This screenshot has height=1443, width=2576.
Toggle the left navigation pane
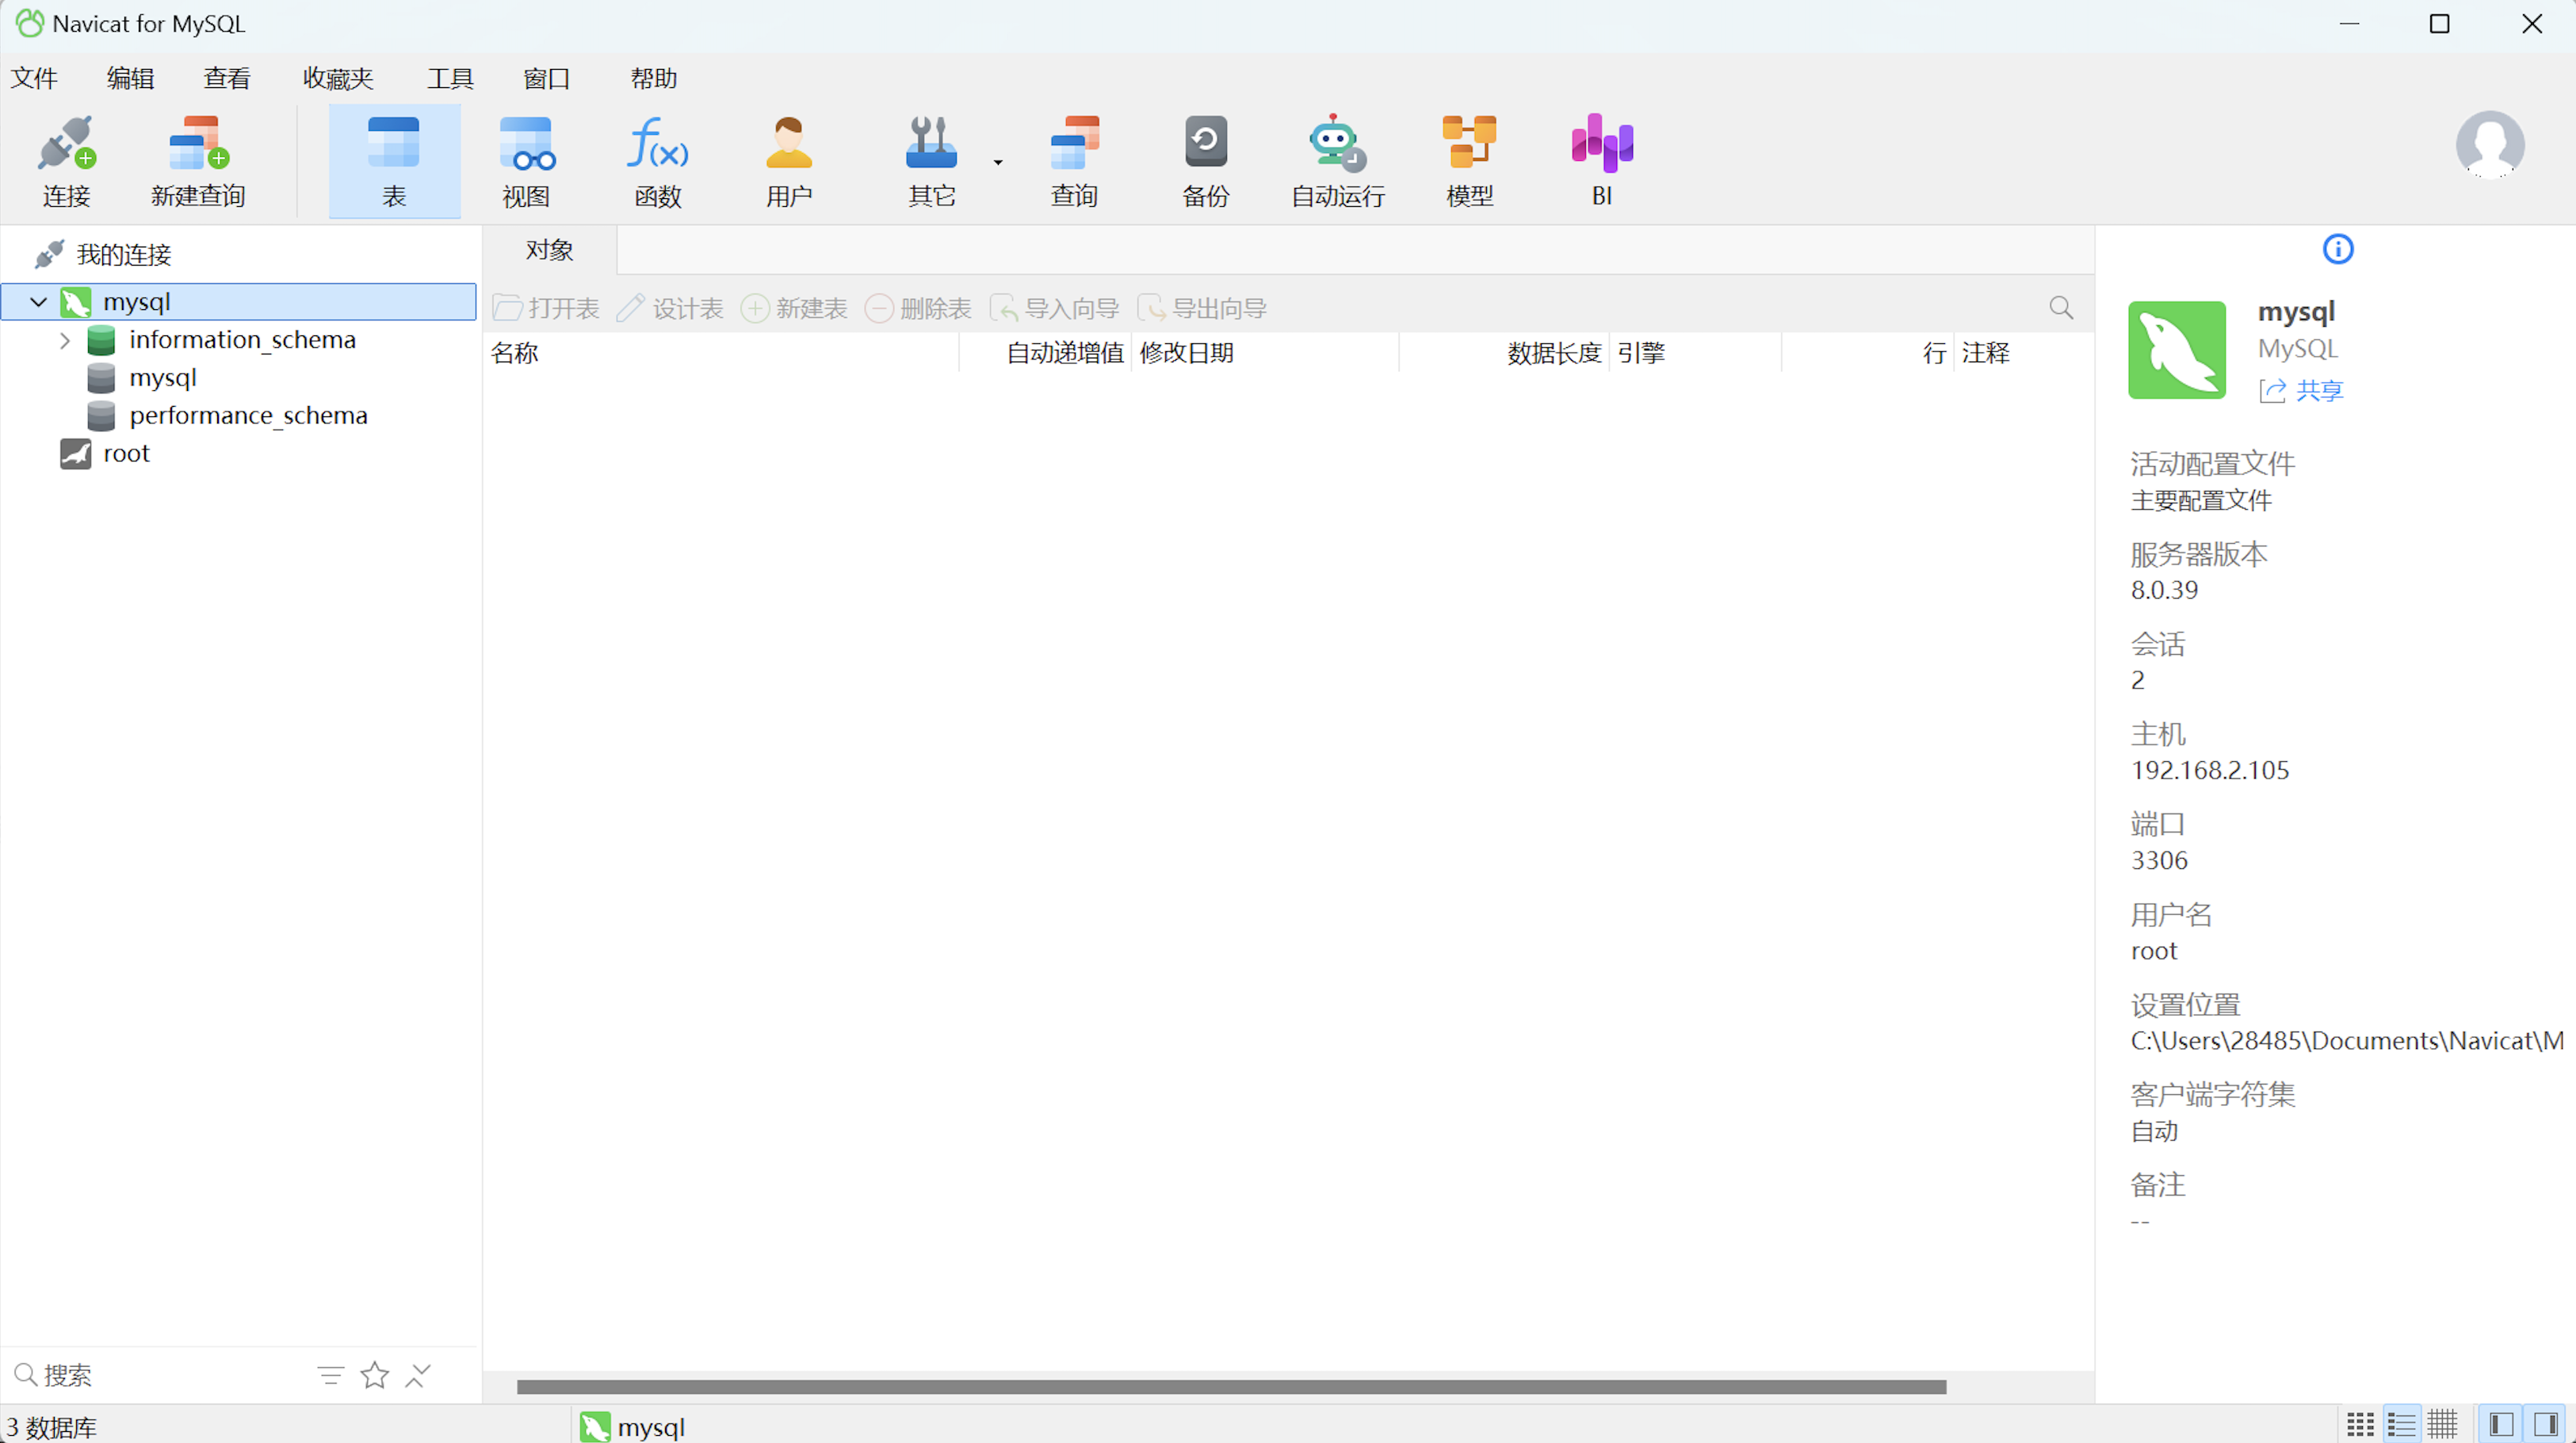pyautogui.click(x=2501, y=1425)
